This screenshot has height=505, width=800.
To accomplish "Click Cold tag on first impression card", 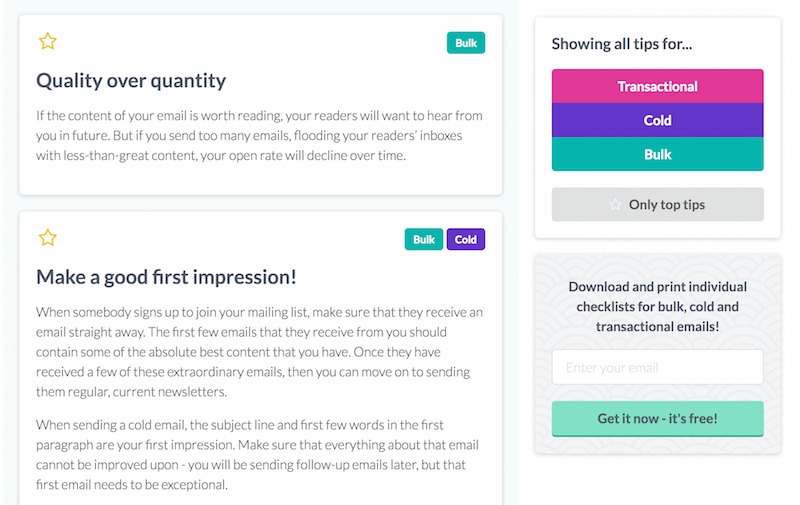I will coord(466,239).
